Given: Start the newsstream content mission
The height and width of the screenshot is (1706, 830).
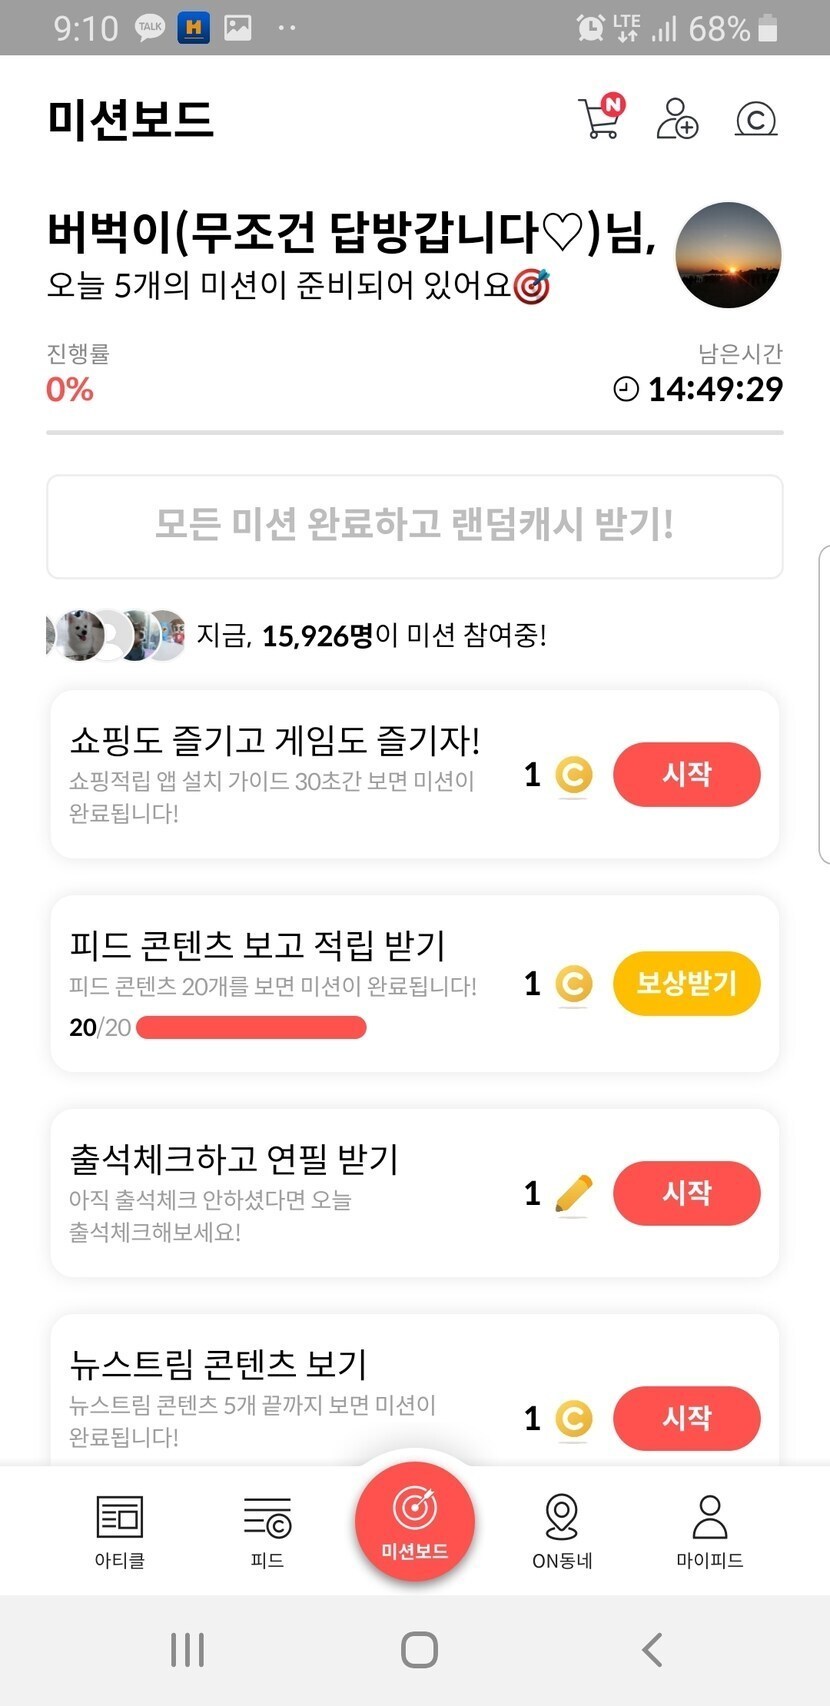Looking at the screenshot, I should click(x=686, y=1417).
